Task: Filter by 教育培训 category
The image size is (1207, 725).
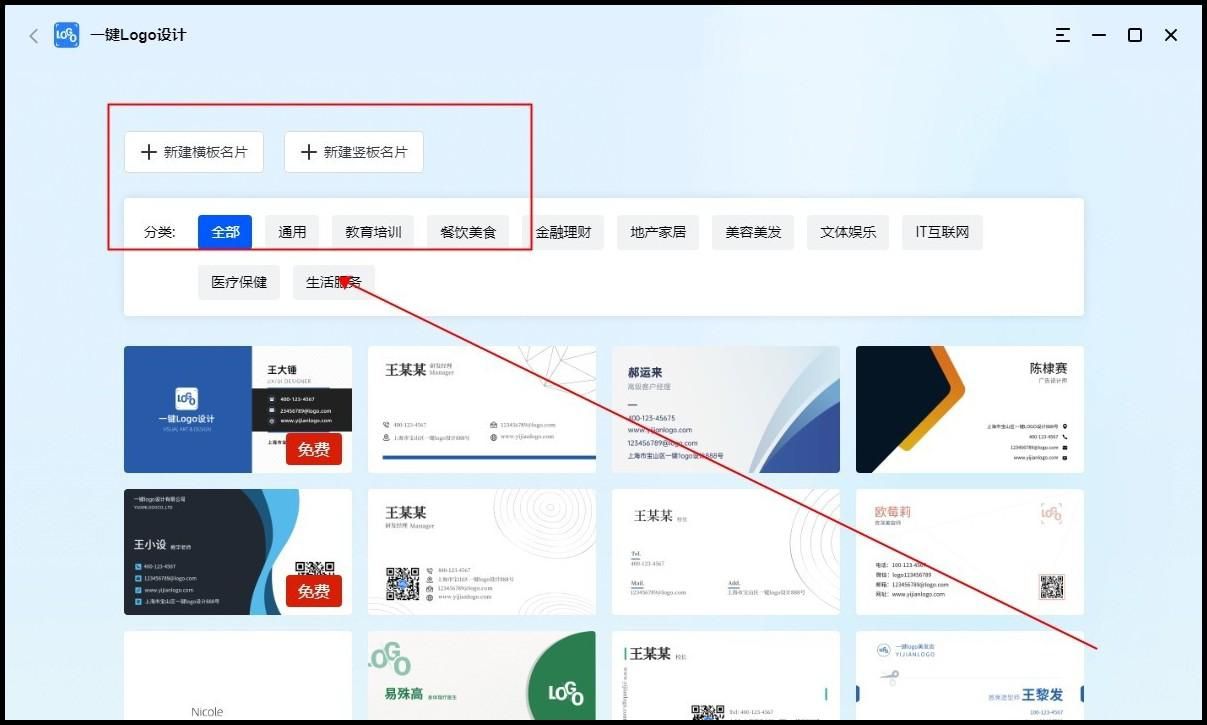Action: point(373,232)
